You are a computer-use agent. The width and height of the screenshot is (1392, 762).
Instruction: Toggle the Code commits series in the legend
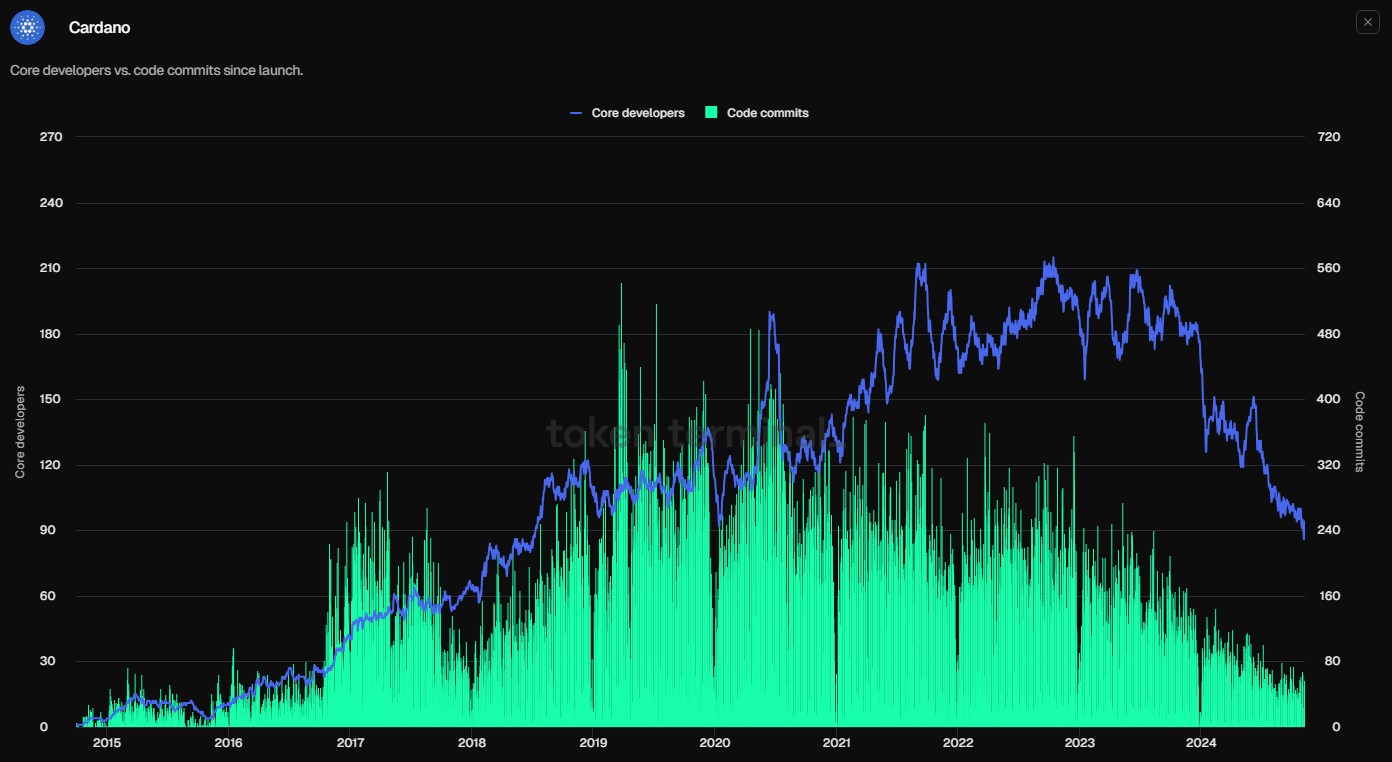pos(770,112)
